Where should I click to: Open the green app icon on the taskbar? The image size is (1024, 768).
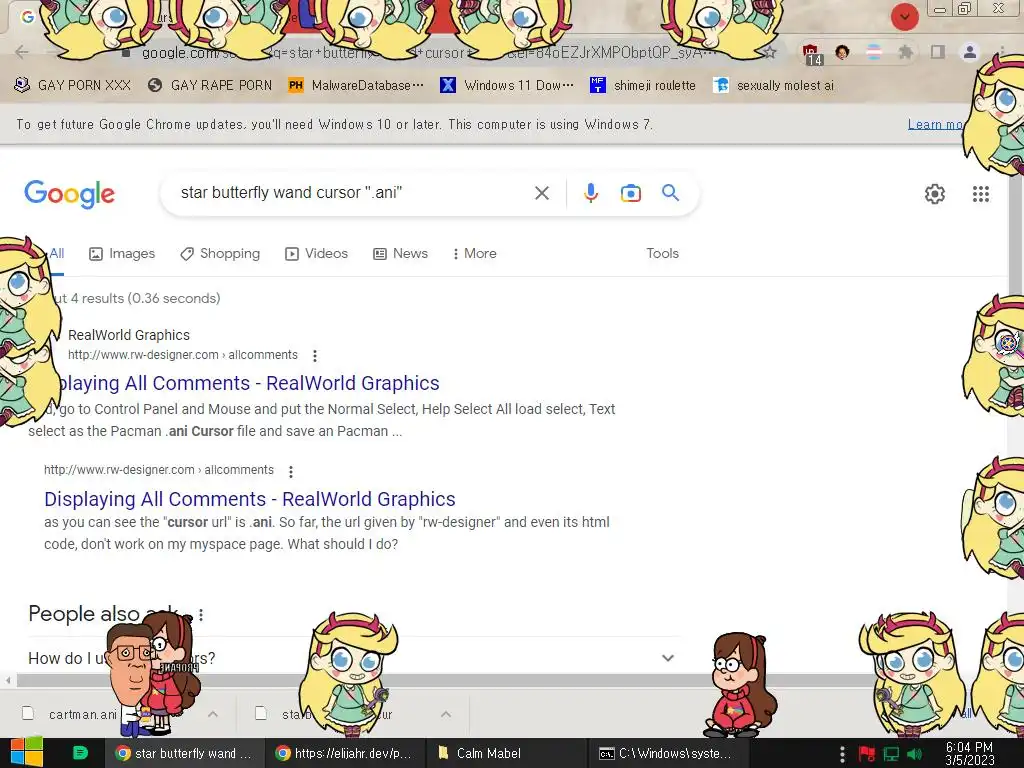click(x=80, y=752)
